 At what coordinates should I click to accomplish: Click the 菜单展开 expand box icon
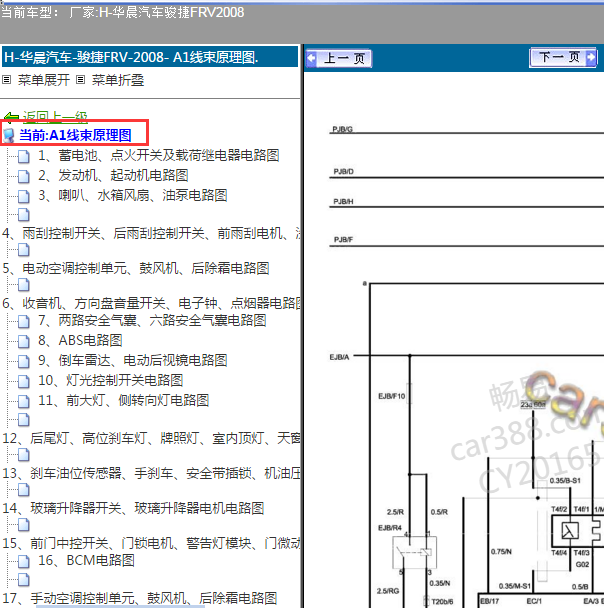pyautogui.click(x=6, y=80)
